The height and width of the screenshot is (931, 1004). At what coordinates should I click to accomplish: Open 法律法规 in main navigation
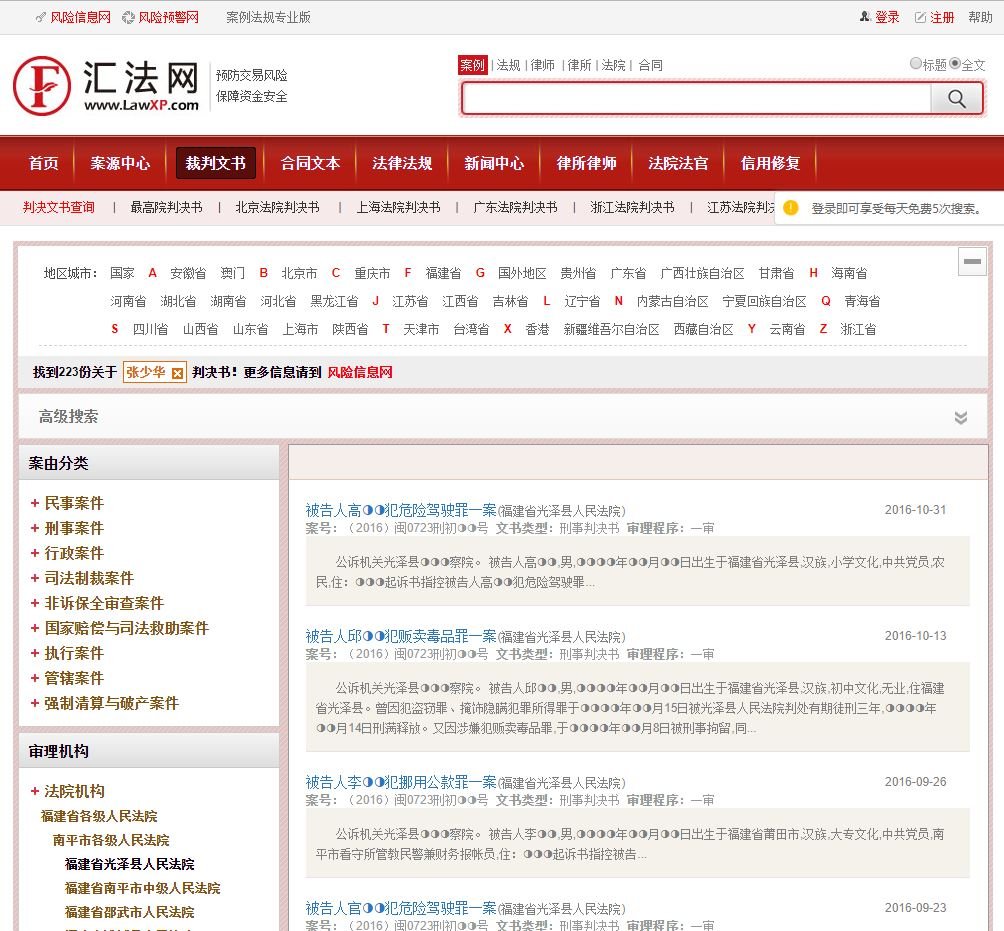[402, 163]
